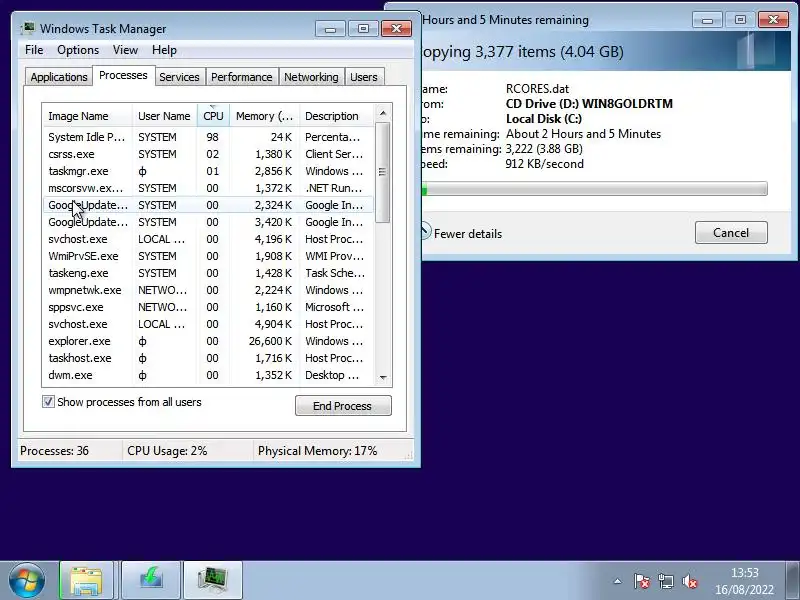The width and height of the screenshot is (800, 600).
Task: Sort by the User Name column
Action: coord(164,116)
